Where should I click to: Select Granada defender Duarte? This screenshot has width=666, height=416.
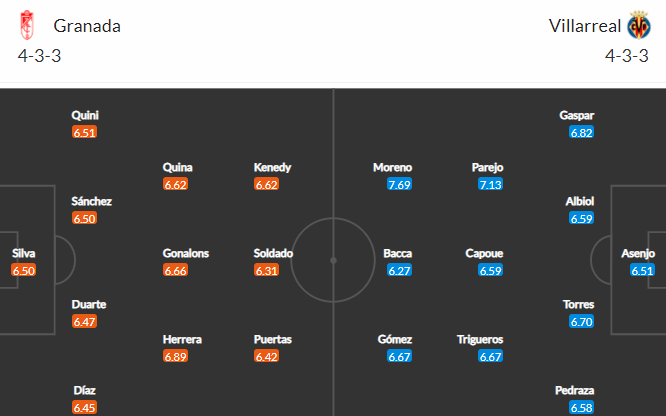[x=89, y=305]
